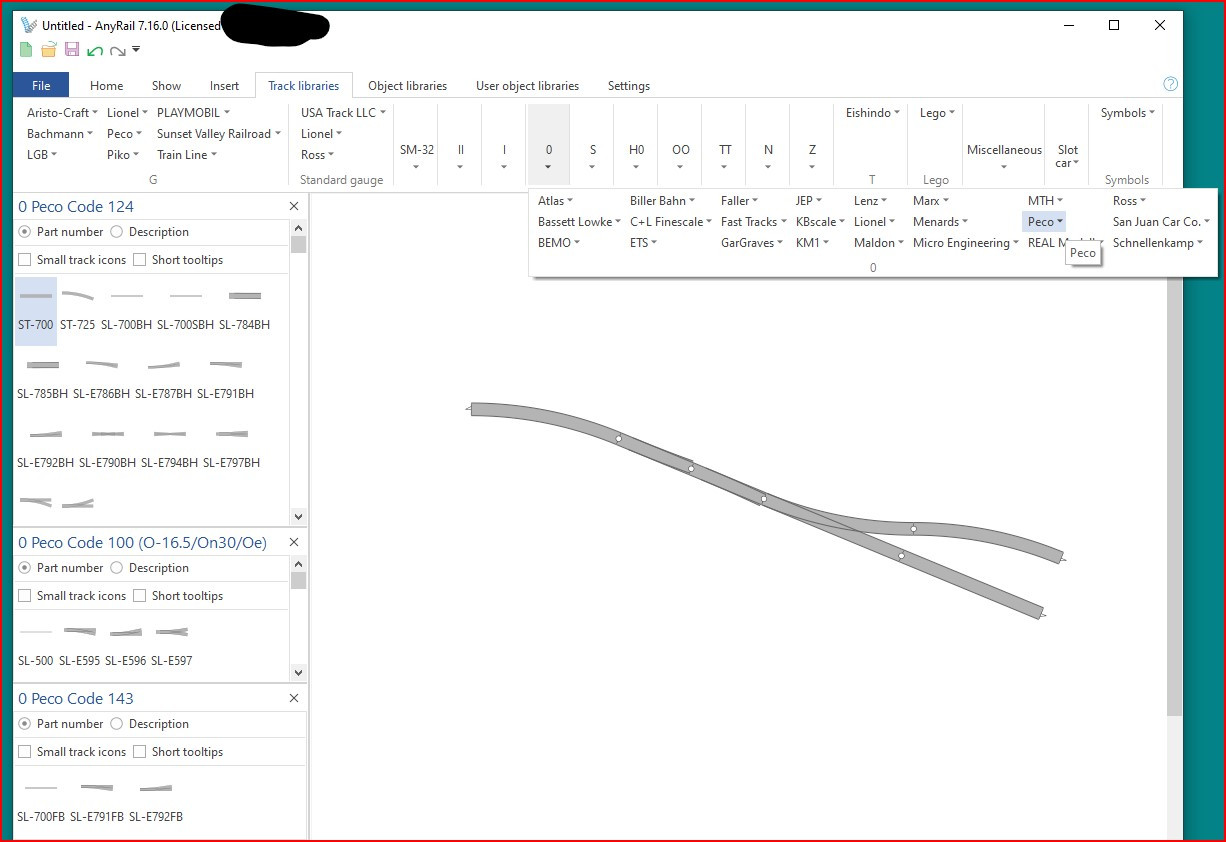Select the SL-500 track in Code 100
Screen dimensions: 1226x842
(36, 646)
